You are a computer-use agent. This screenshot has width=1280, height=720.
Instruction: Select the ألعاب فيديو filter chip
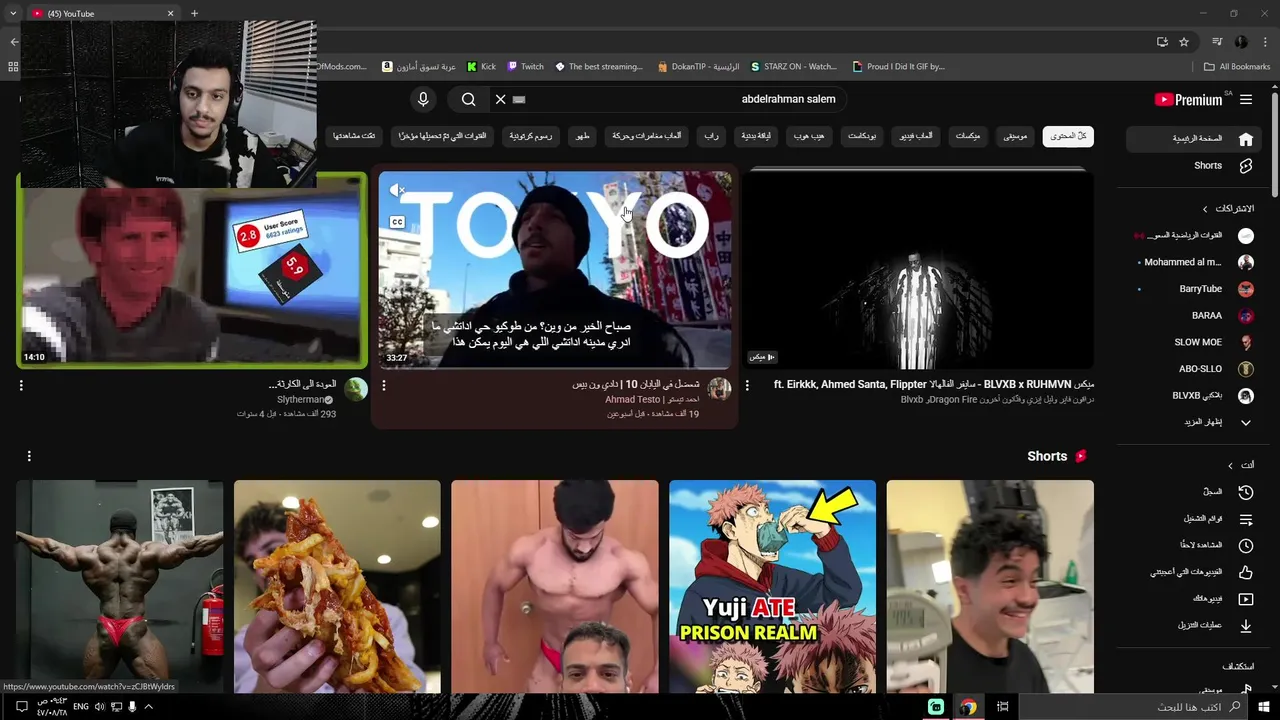pyautogui.click(x=916, y=136)
